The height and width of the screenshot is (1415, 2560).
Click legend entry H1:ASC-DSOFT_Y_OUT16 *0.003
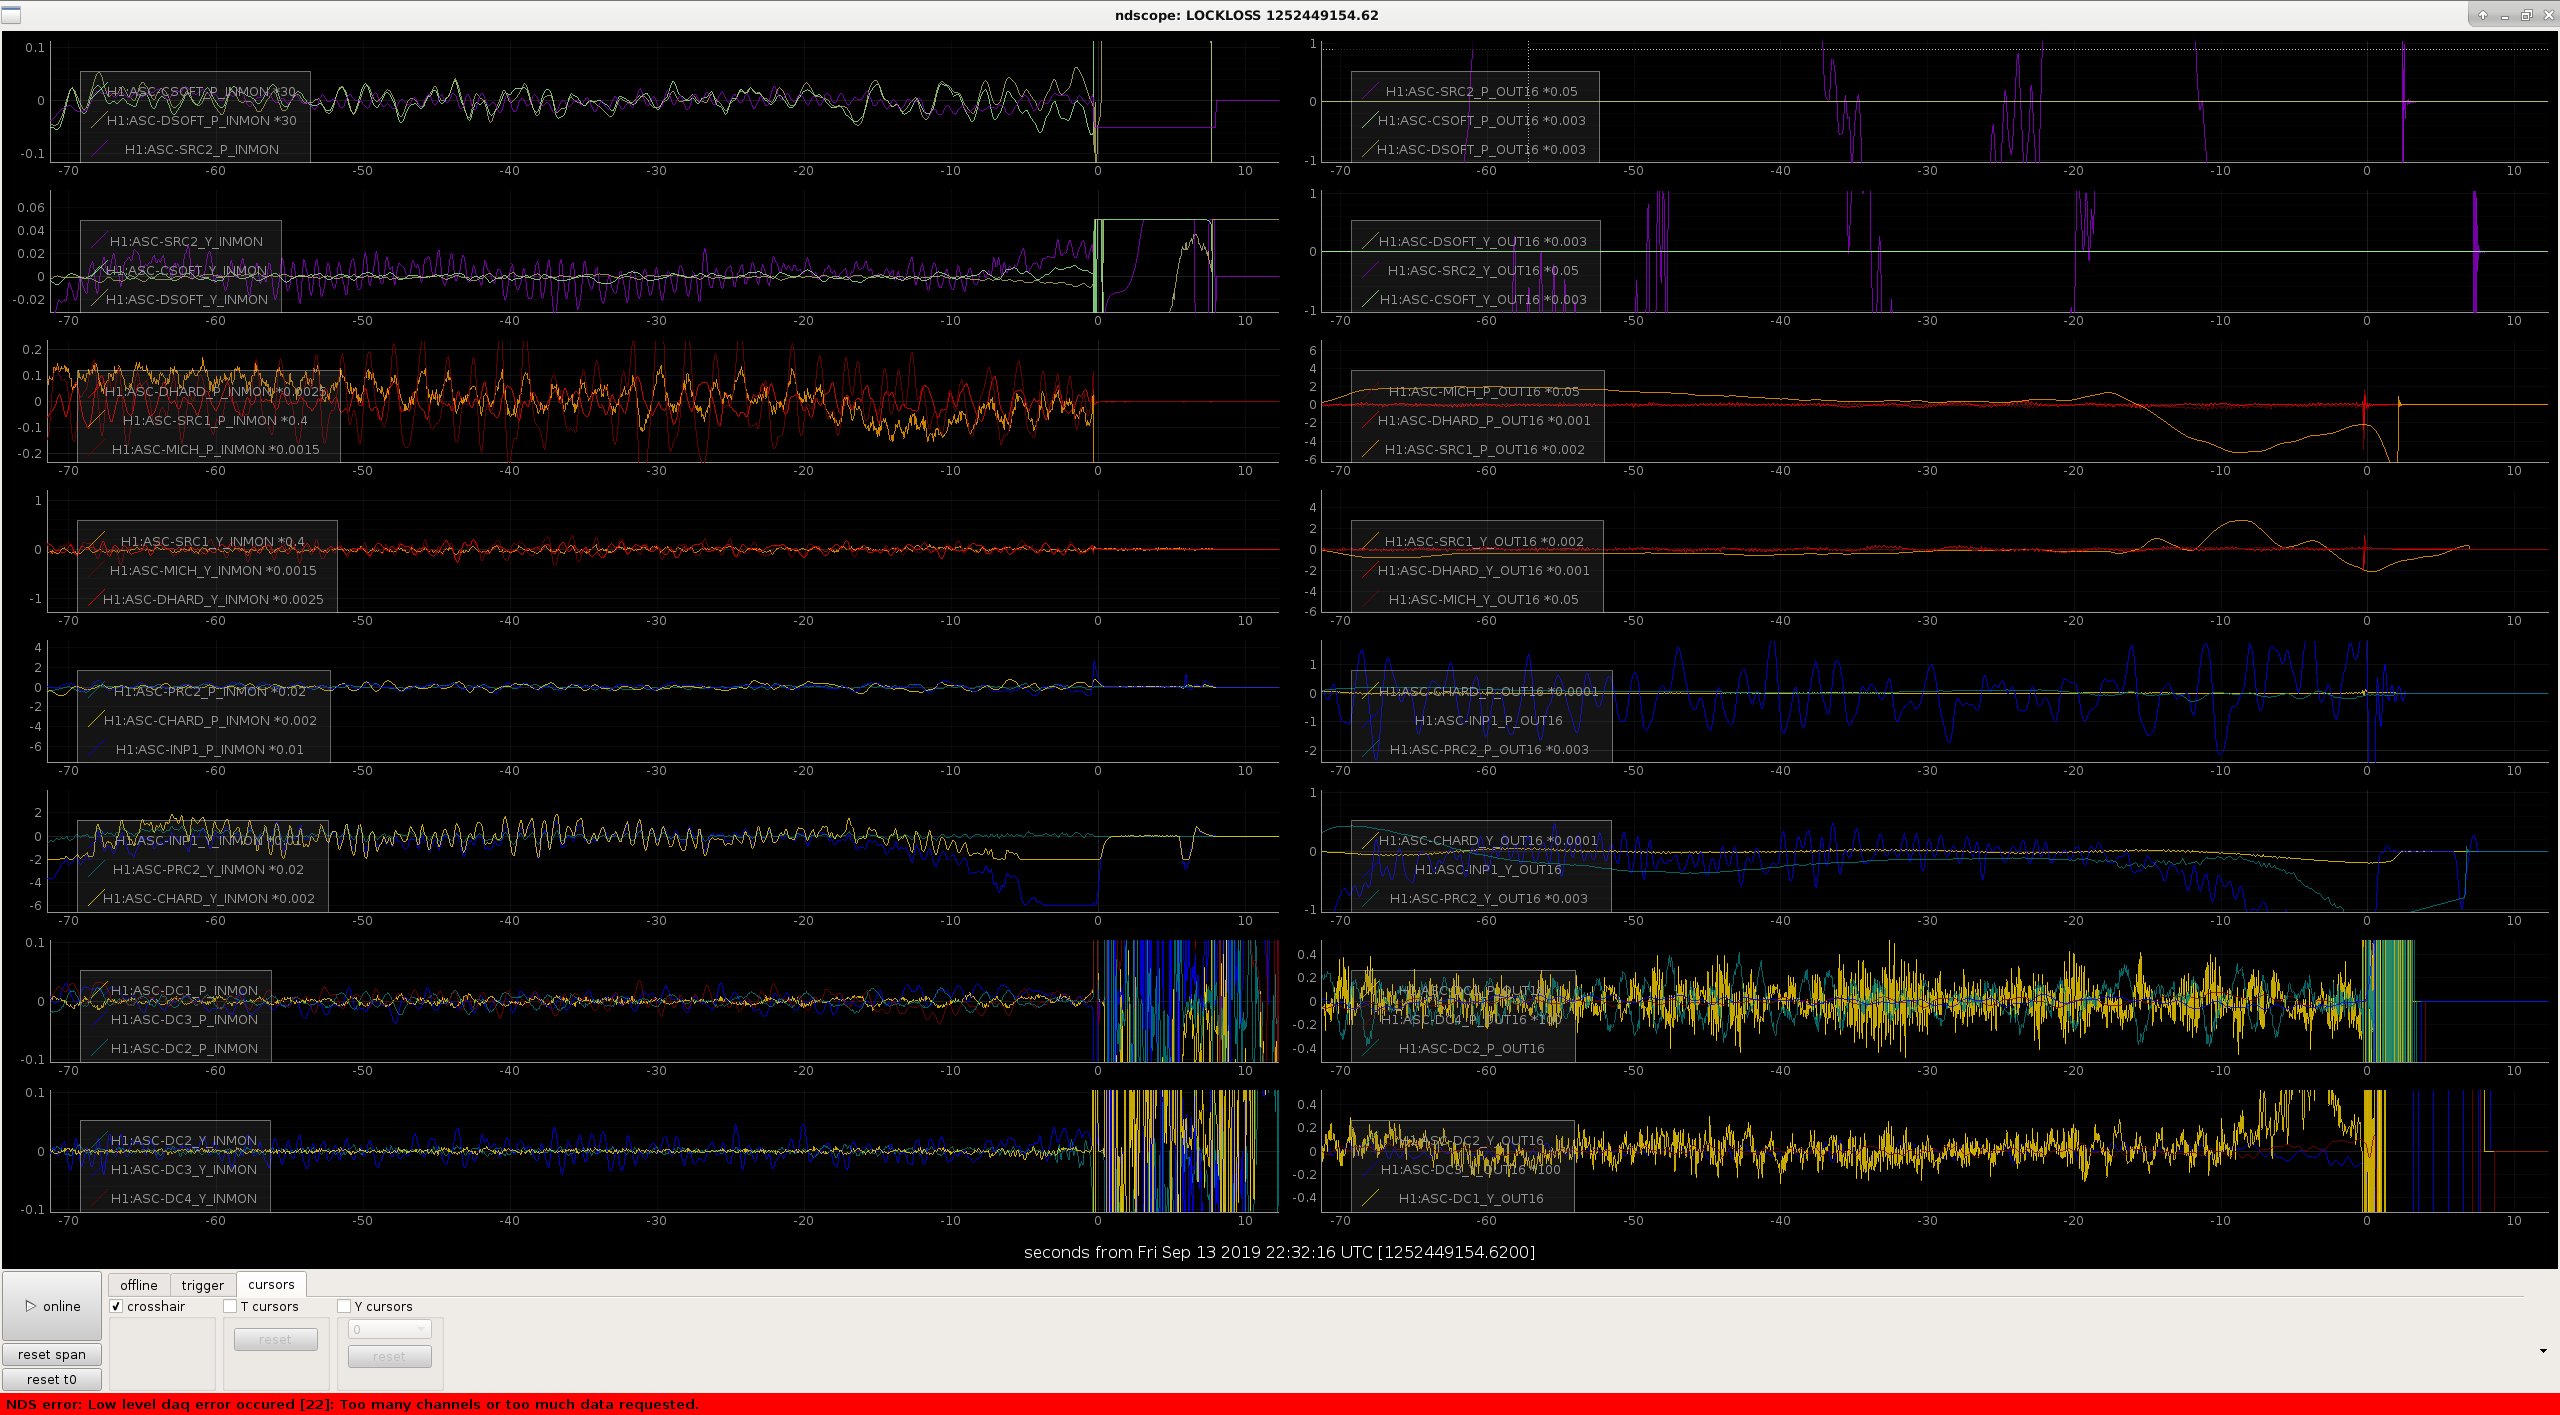pyautogui.click(x=1483, y=241)
